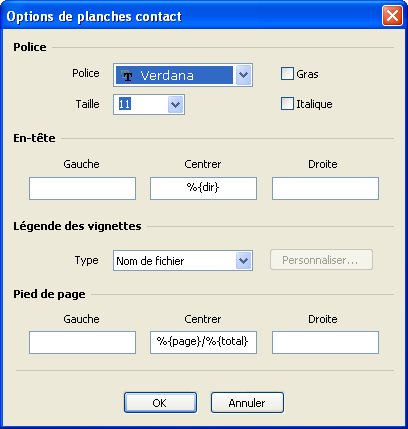This screenshot has height=429, width=408.
Task: Click the size value 11 in Taille
Action: [124, 104]
